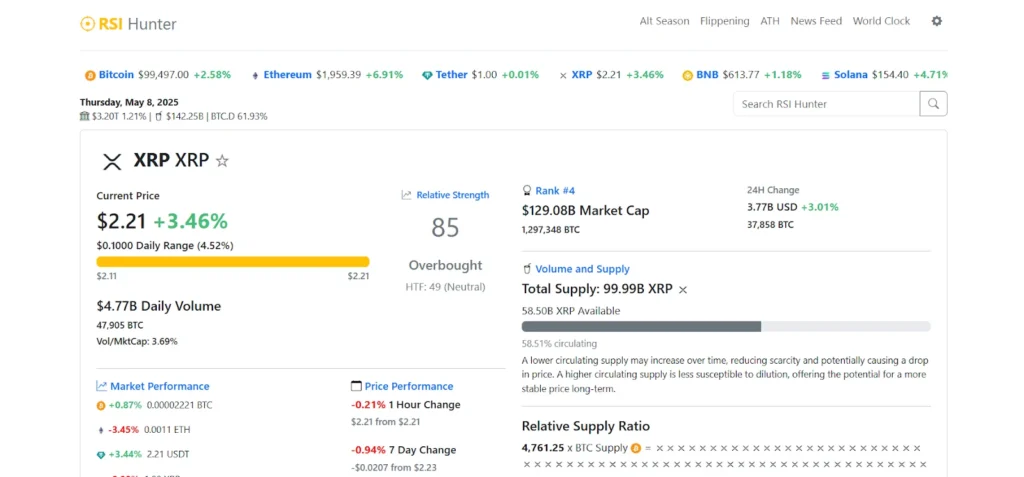Click the $2.21 current price text
The image size is (1024, 477).
pos(121,222)
